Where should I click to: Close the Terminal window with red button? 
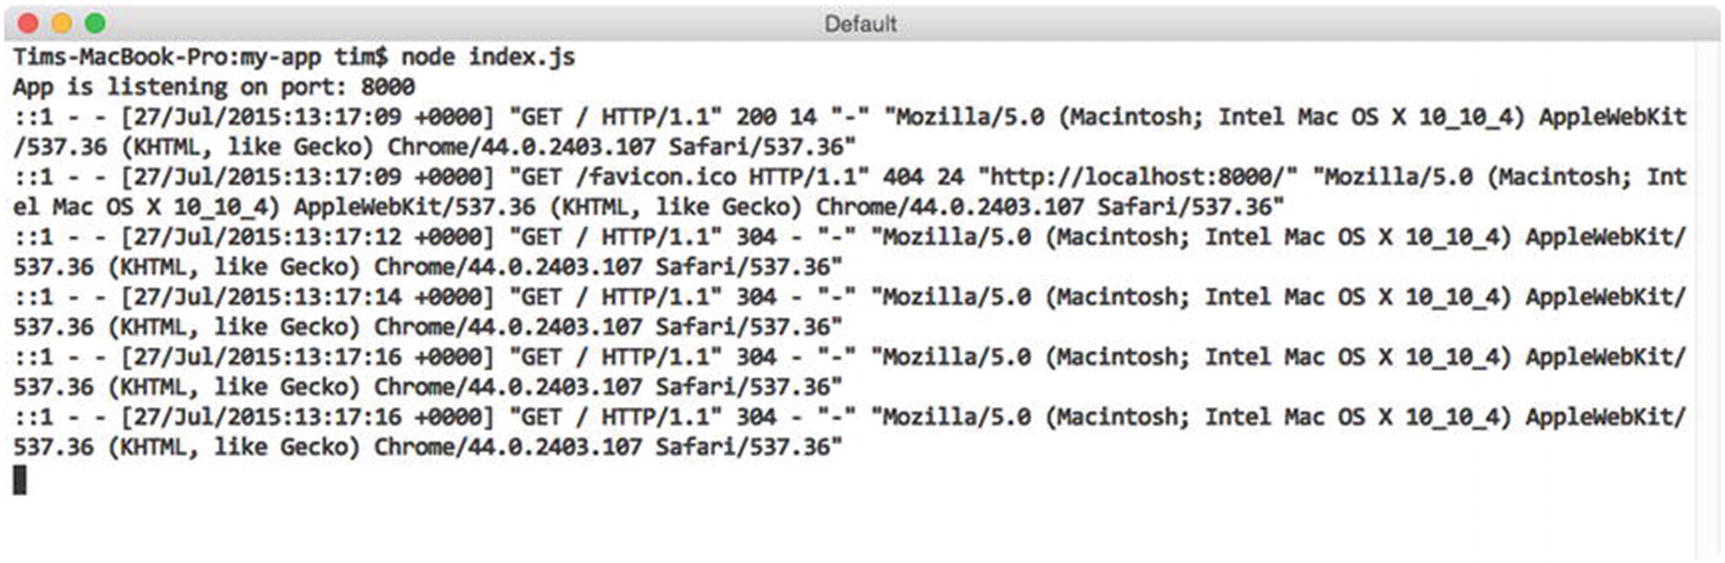click(28, 23)
